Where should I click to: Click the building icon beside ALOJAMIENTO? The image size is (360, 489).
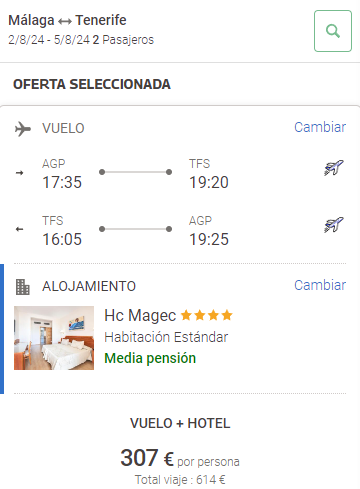pos(23,287)
